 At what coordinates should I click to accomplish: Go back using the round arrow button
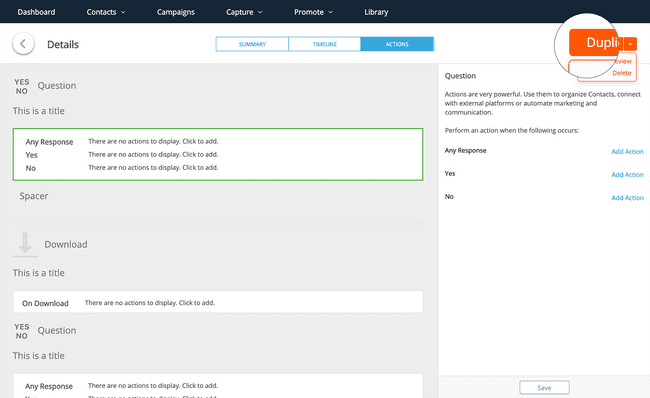(23, 44)
